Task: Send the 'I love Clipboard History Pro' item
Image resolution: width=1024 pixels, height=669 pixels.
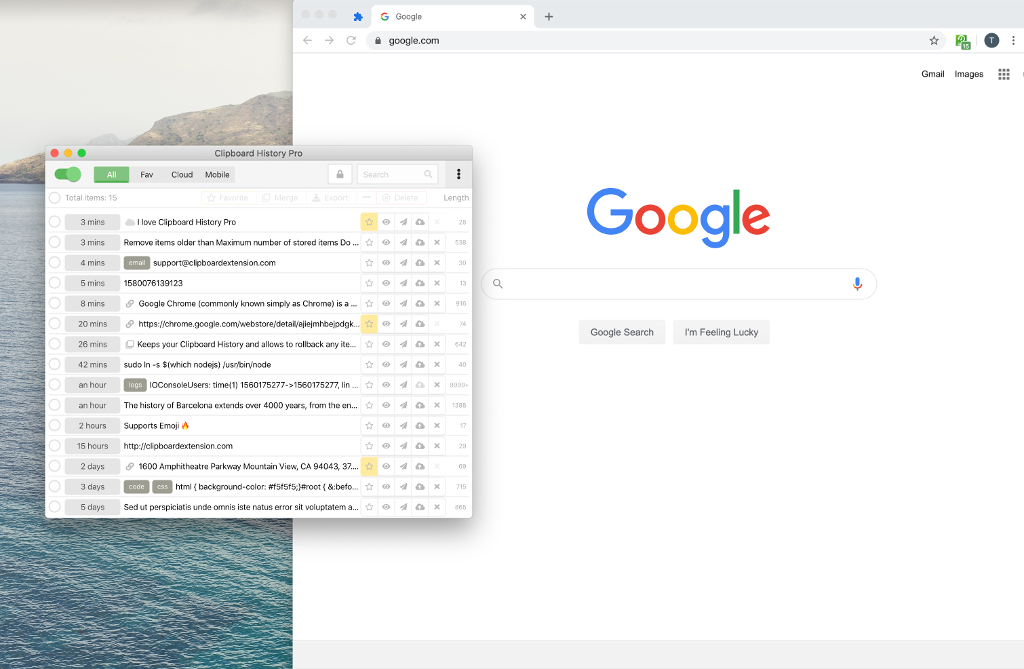Action: (x=403, y=222)
